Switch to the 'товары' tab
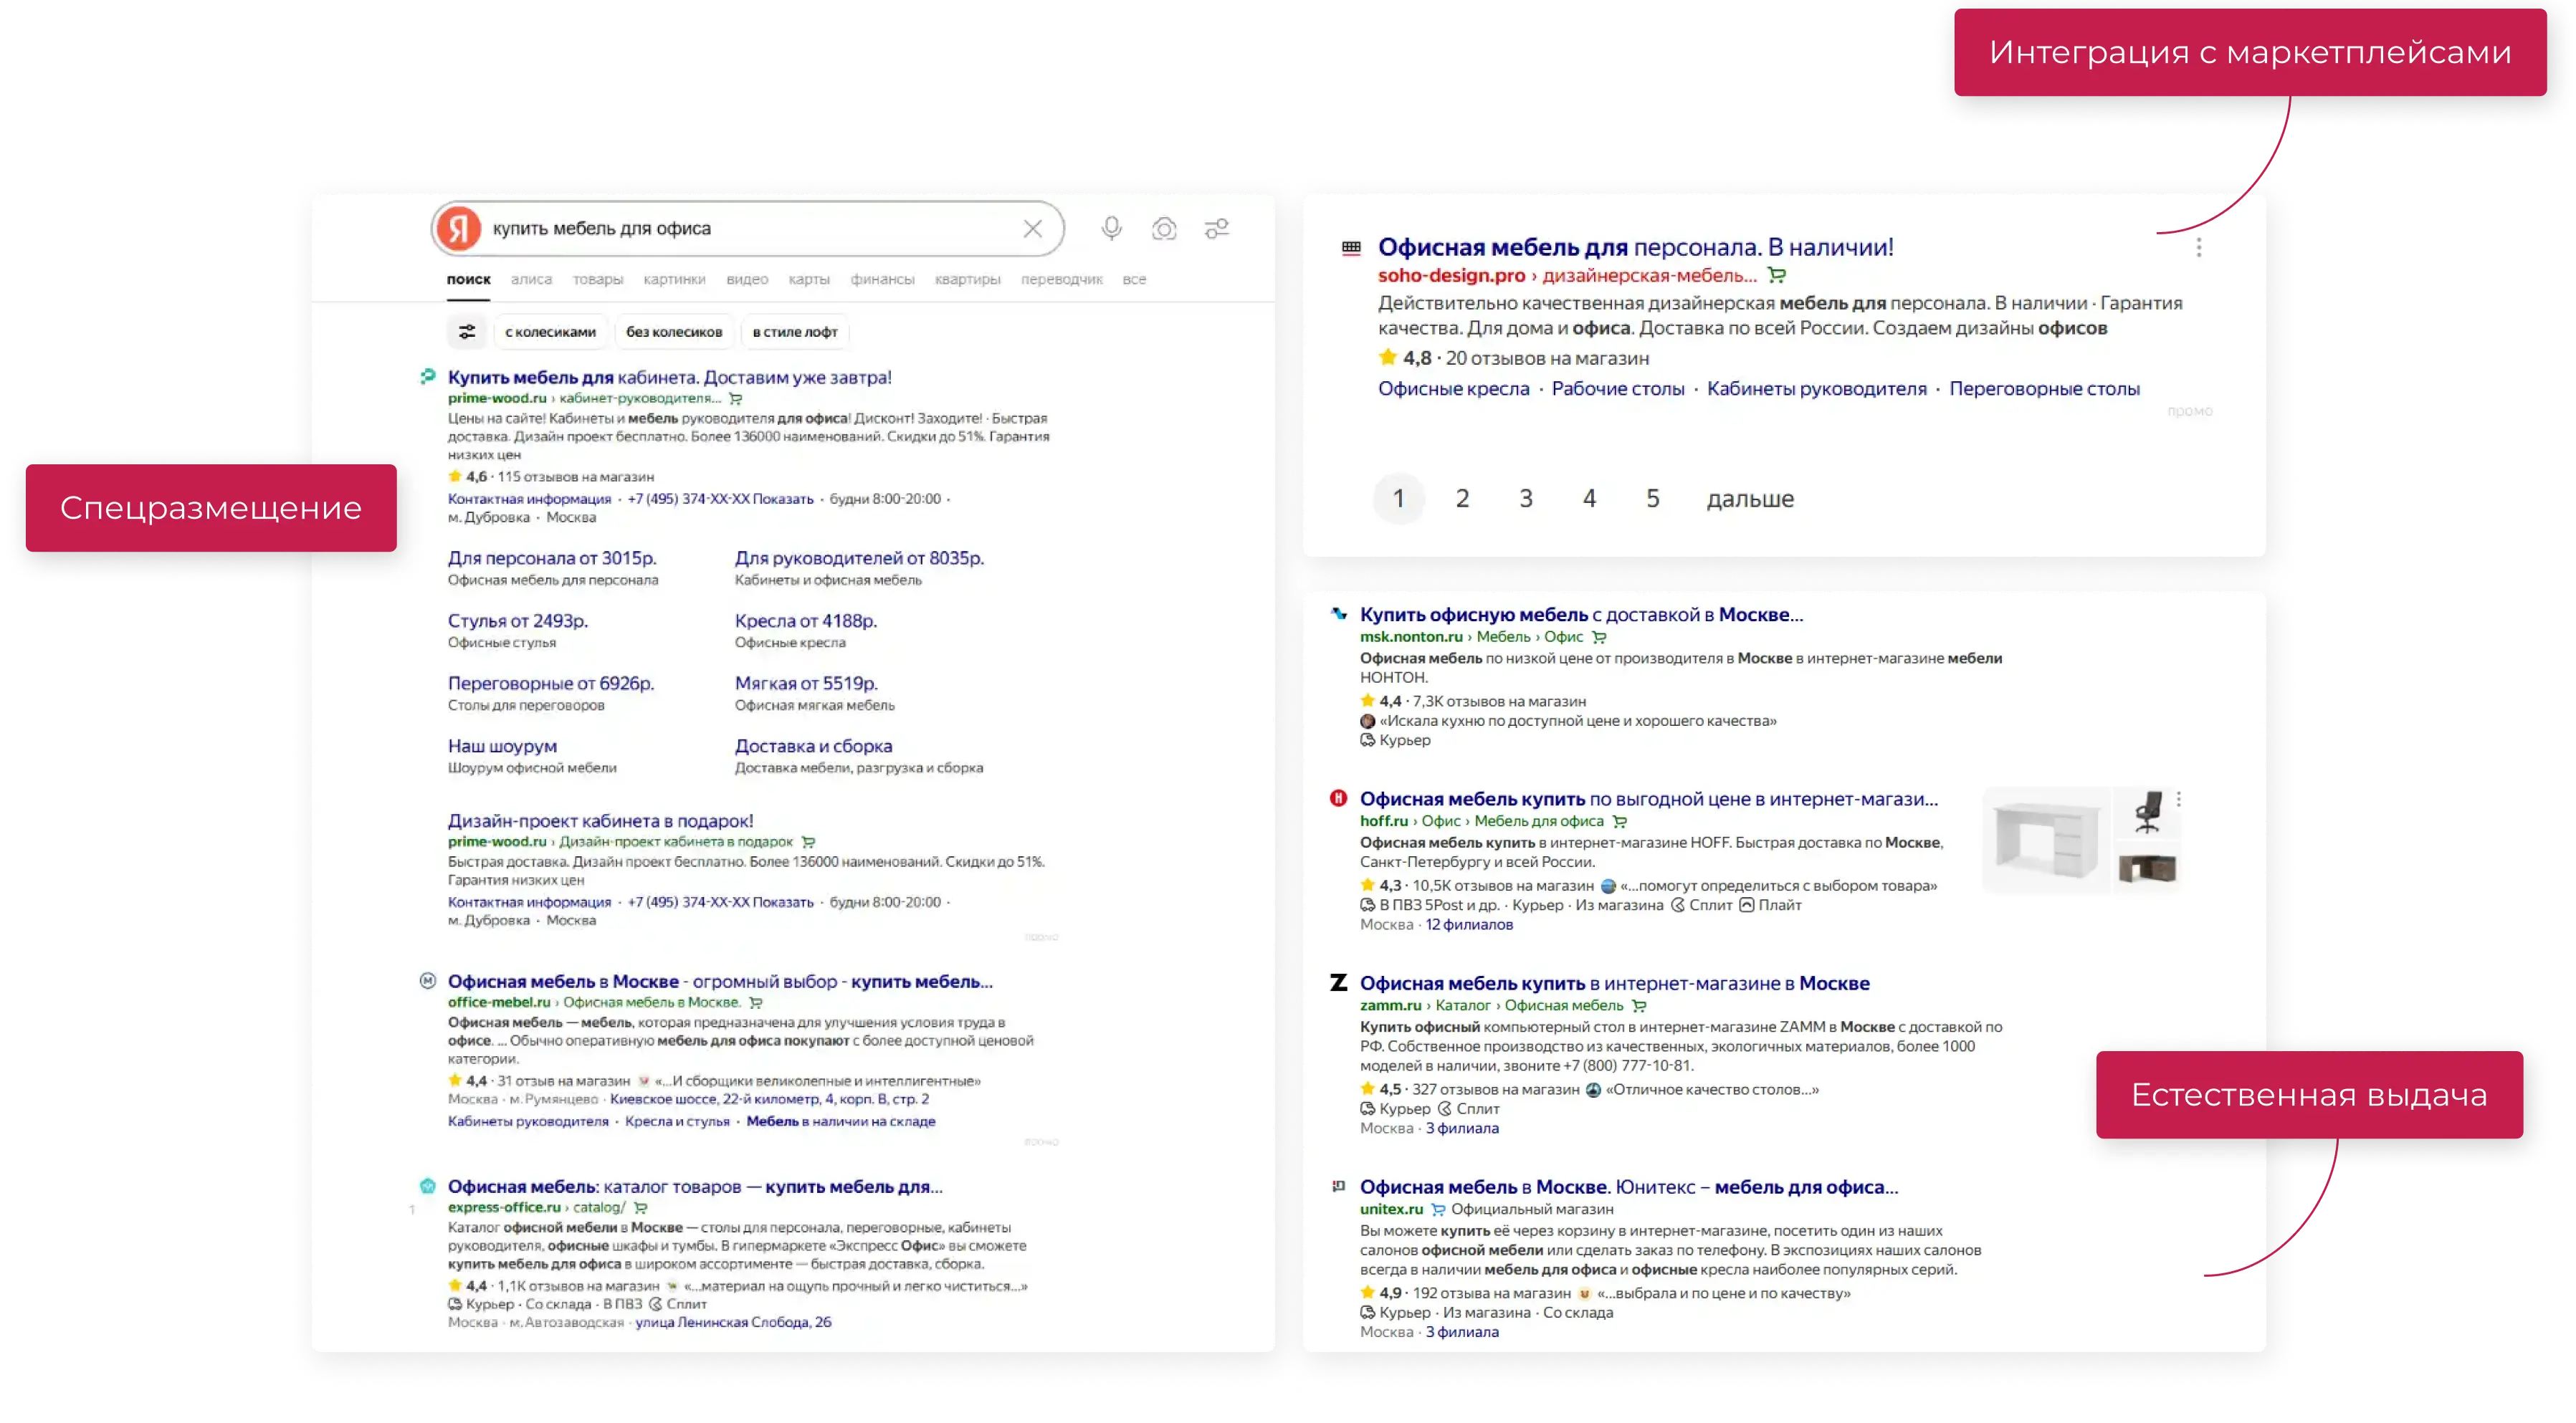Screen dimensions: 2576x1423 pyautogui.click(x=598, y=280)
